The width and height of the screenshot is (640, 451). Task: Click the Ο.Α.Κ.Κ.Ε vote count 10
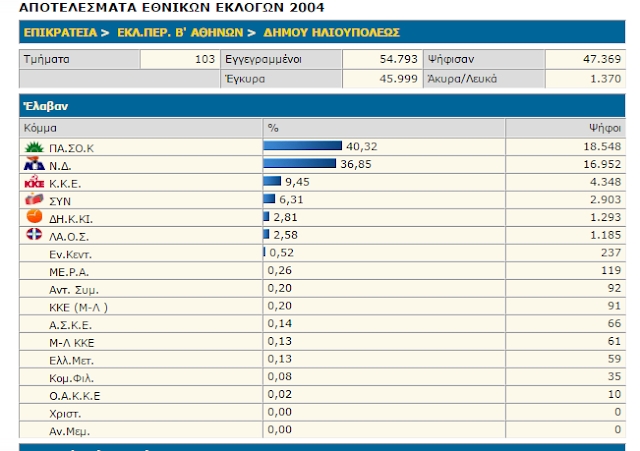(x=615, y=394)
